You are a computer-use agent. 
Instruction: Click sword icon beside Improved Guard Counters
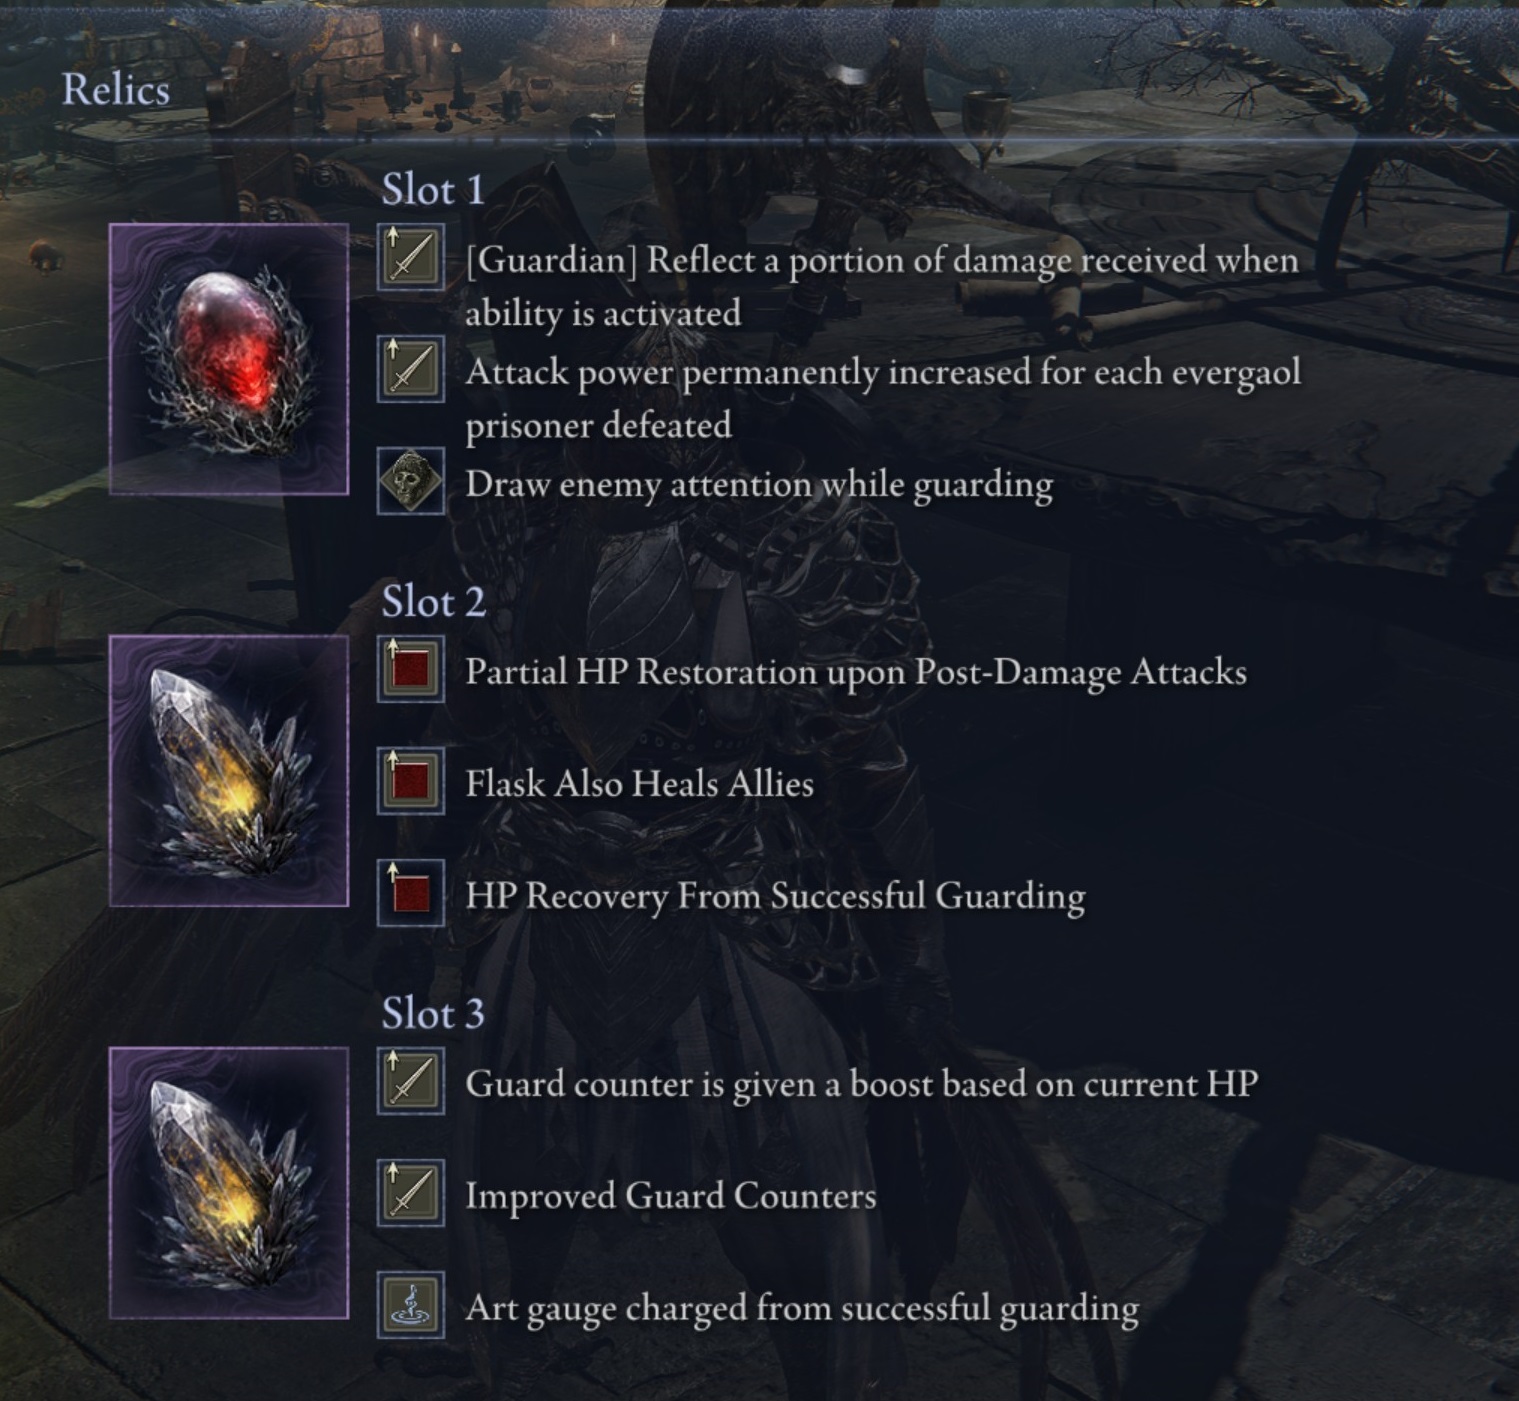click(411, 1194)
